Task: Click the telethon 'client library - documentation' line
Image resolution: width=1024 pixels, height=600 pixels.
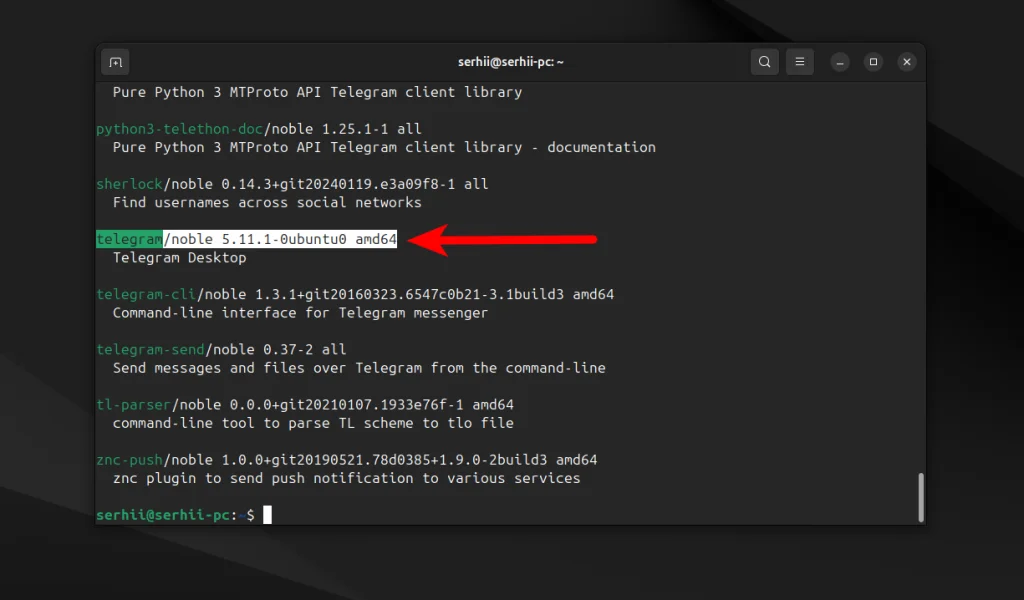Action: point(384,148)
